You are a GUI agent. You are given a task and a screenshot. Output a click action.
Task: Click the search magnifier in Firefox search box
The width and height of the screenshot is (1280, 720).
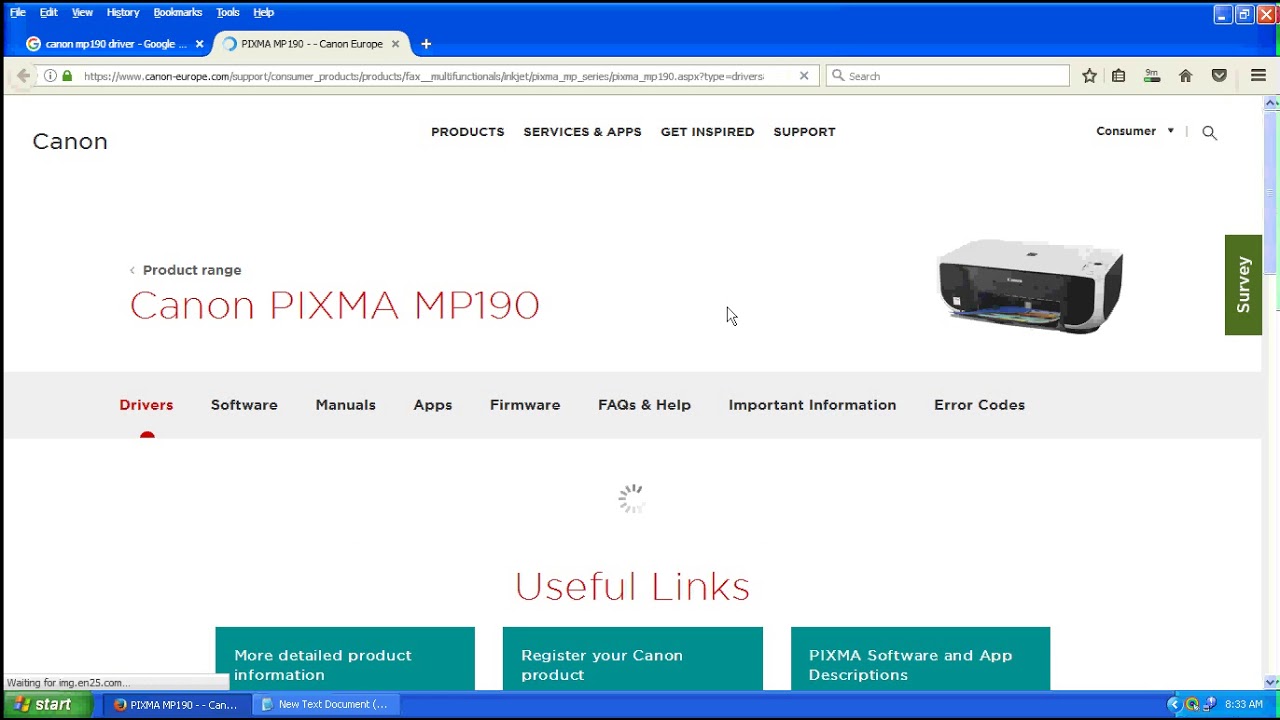pos(838,76)
